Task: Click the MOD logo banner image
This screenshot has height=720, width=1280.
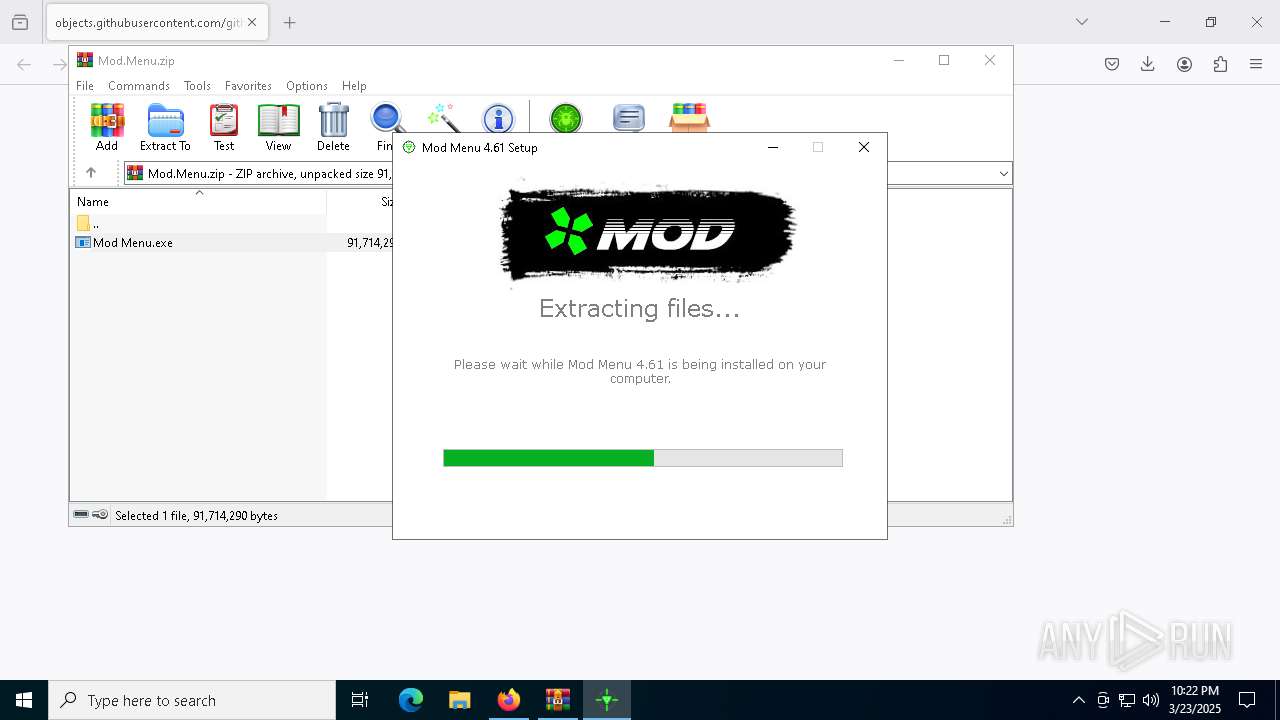Action: pos(647,233)
